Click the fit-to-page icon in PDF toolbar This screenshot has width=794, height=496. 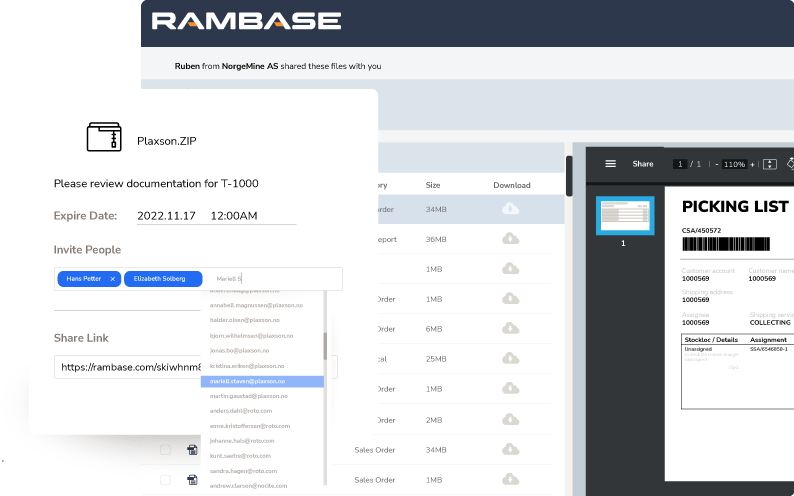point(770,164)
